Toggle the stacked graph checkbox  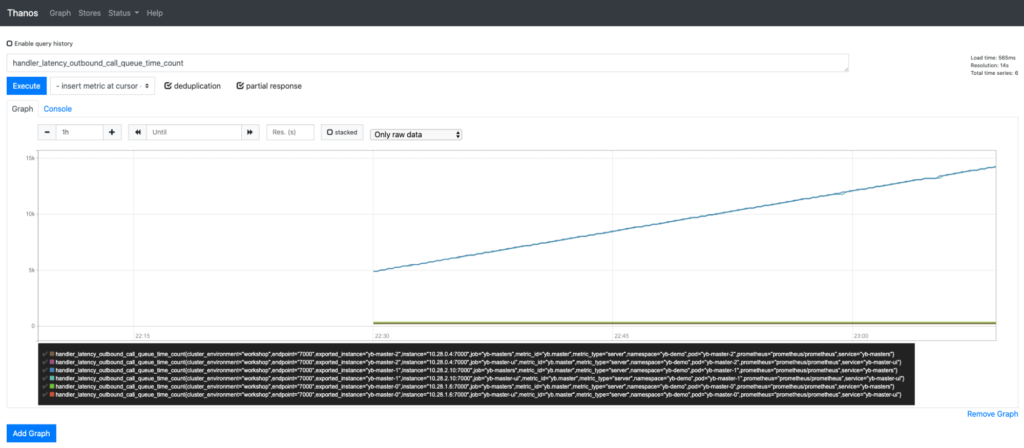click(330, 132)
